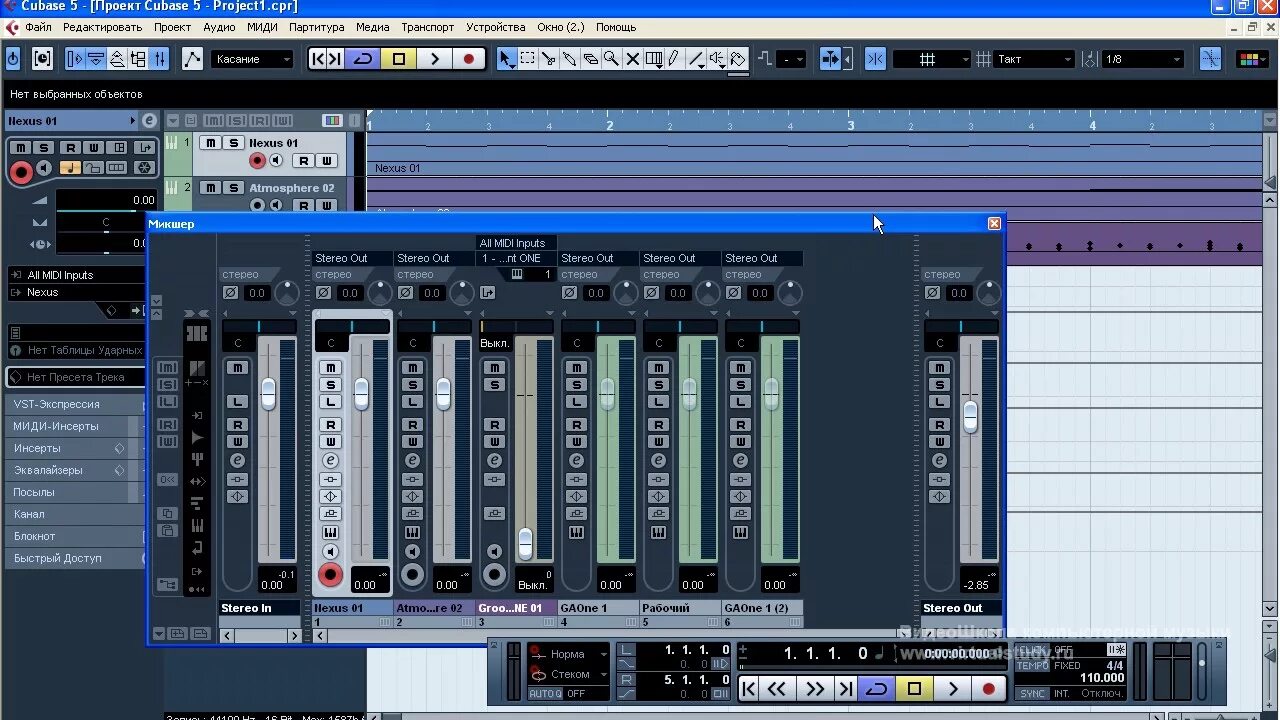Click Stop in the top toolbar
The image size is (1280, 720).
[398, 59]
